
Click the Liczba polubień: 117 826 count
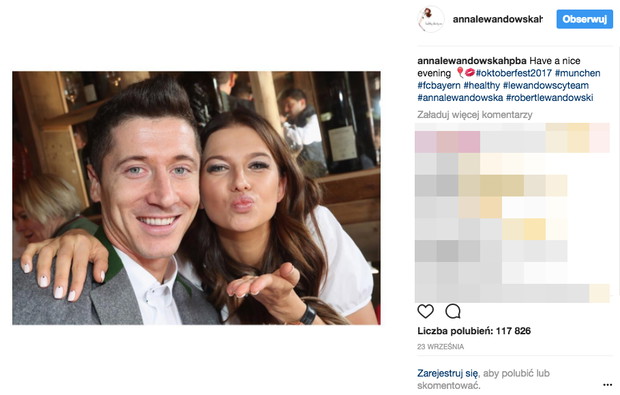474,331
